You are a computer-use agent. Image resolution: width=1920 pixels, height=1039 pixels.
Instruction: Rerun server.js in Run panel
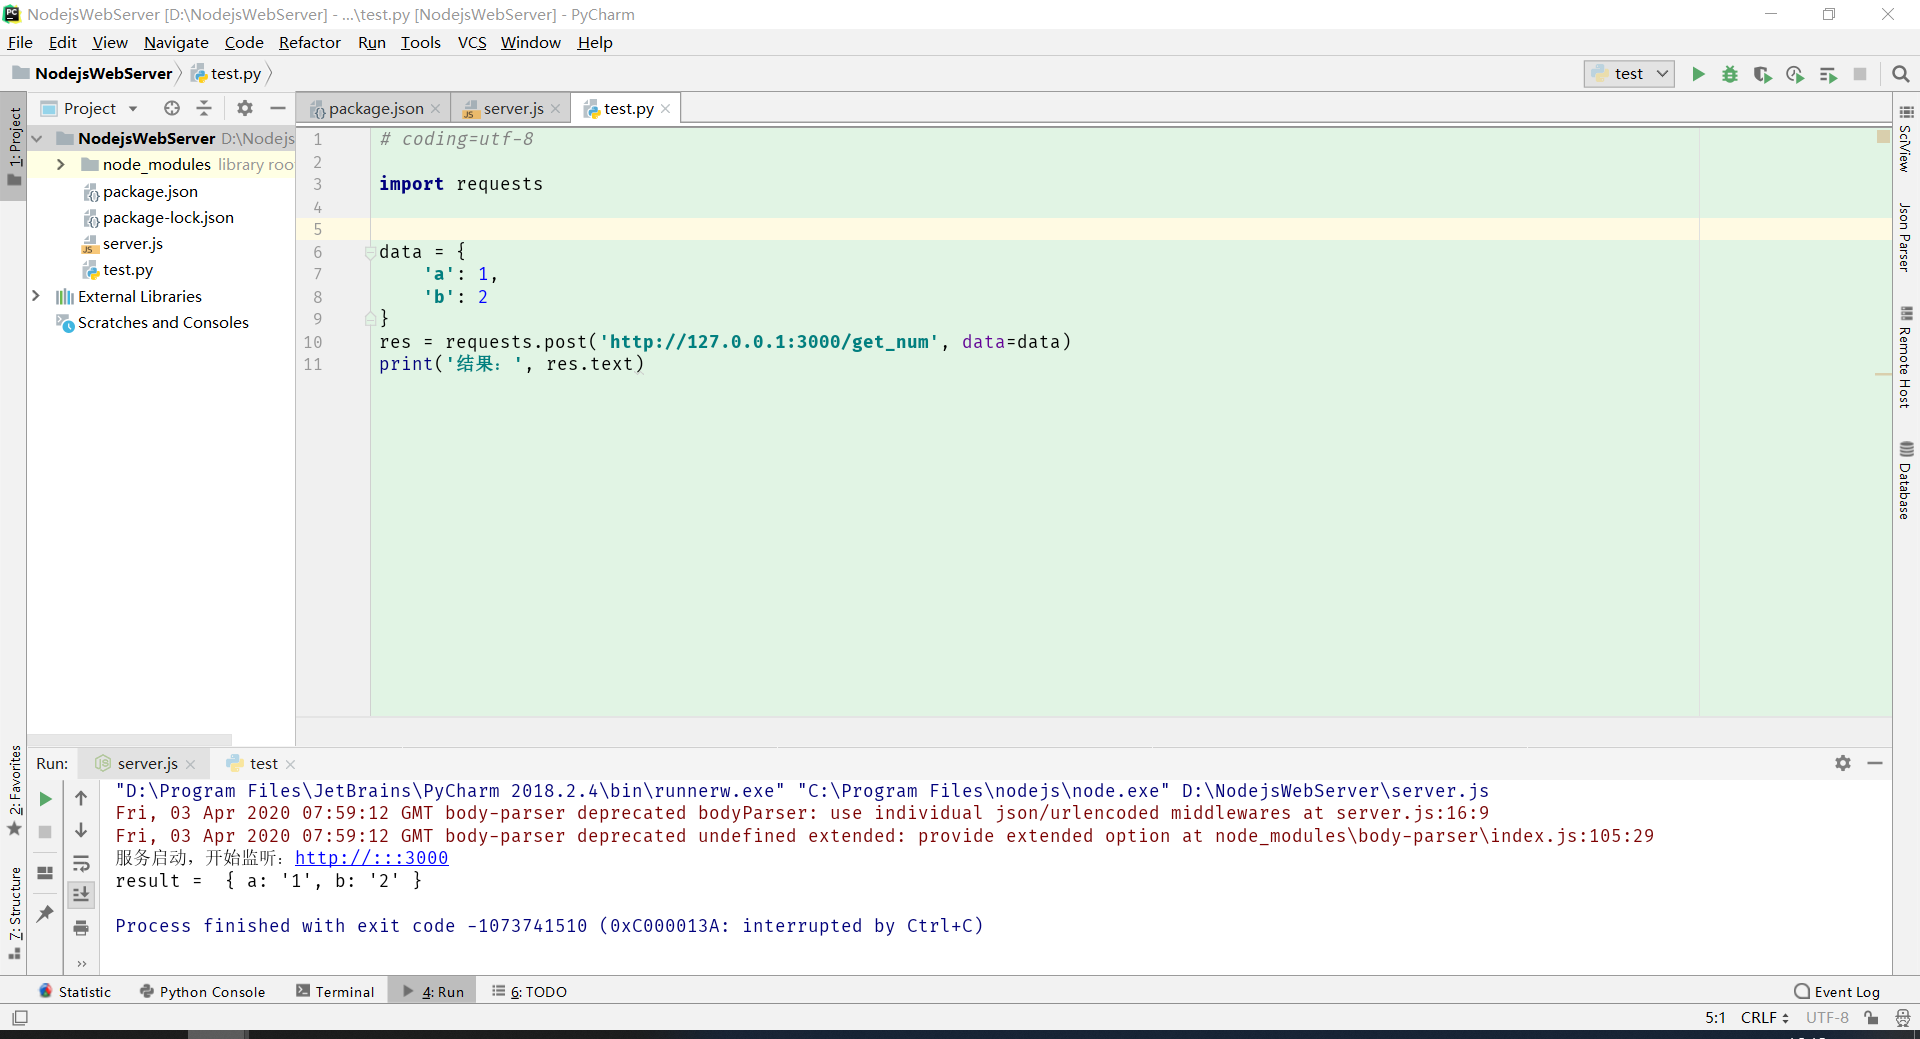tap(45, 799)
